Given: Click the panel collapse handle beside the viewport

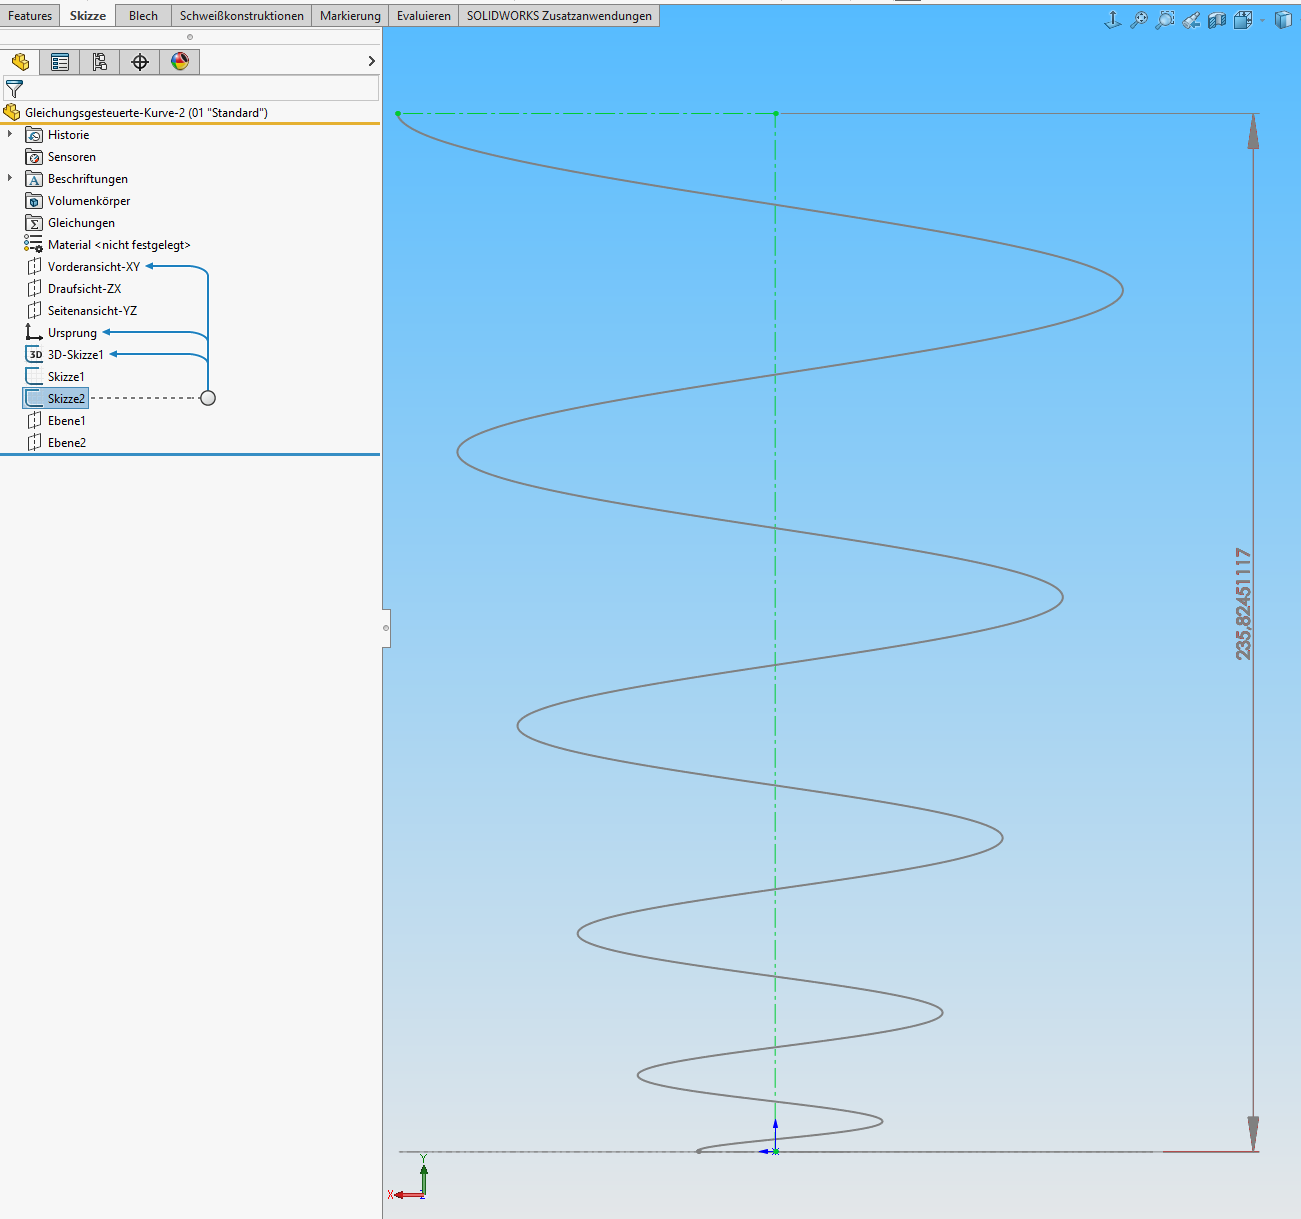Looking at the screenshot, I should click(x=386, y=628).
